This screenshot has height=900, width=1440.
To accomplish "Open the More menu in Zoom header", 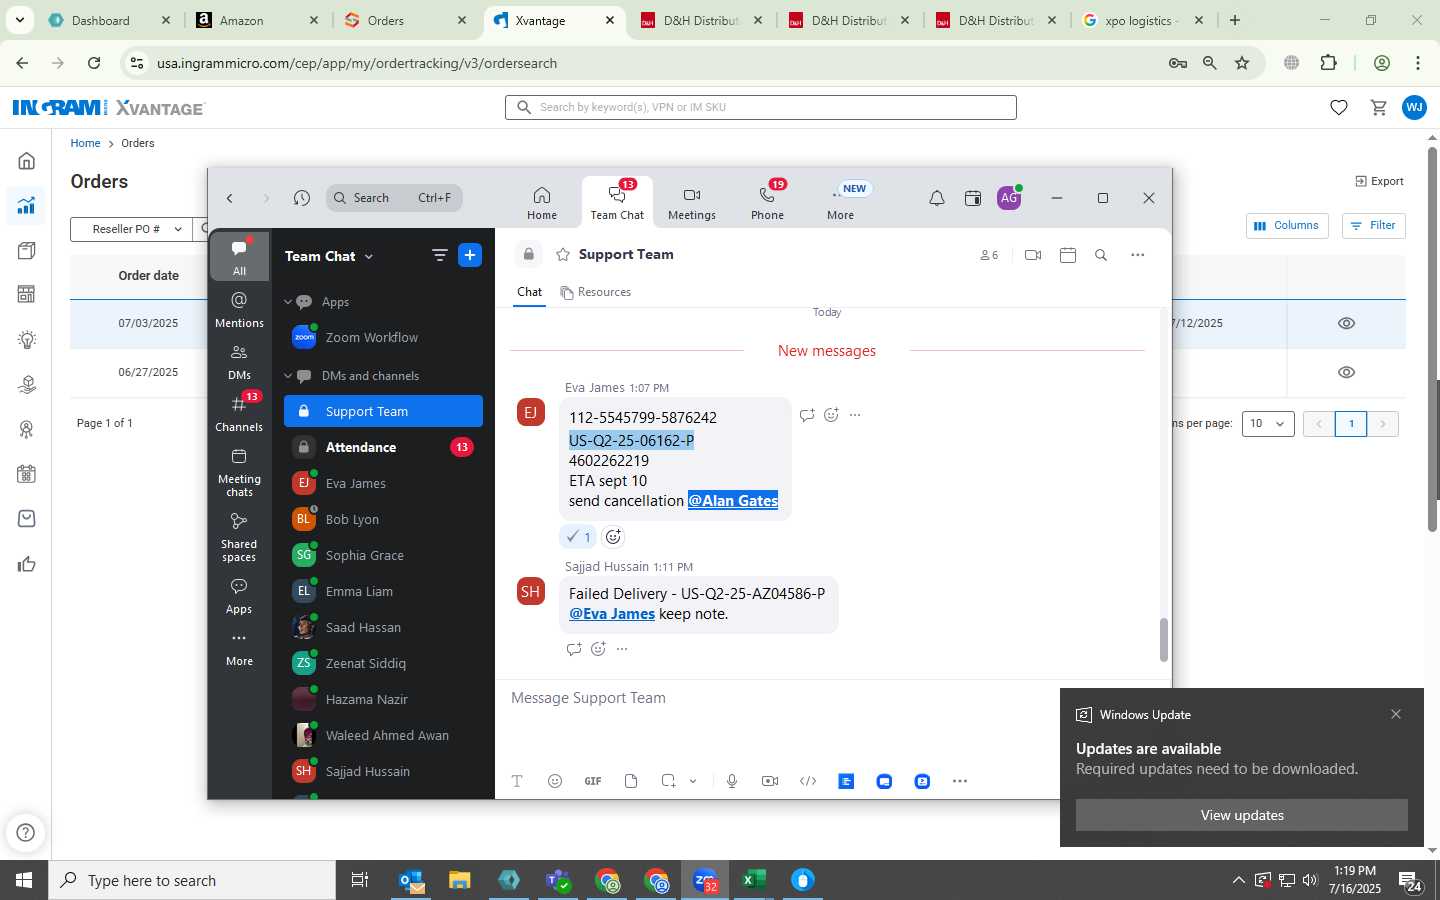I will pyautogui.click(x=841, y=202).
